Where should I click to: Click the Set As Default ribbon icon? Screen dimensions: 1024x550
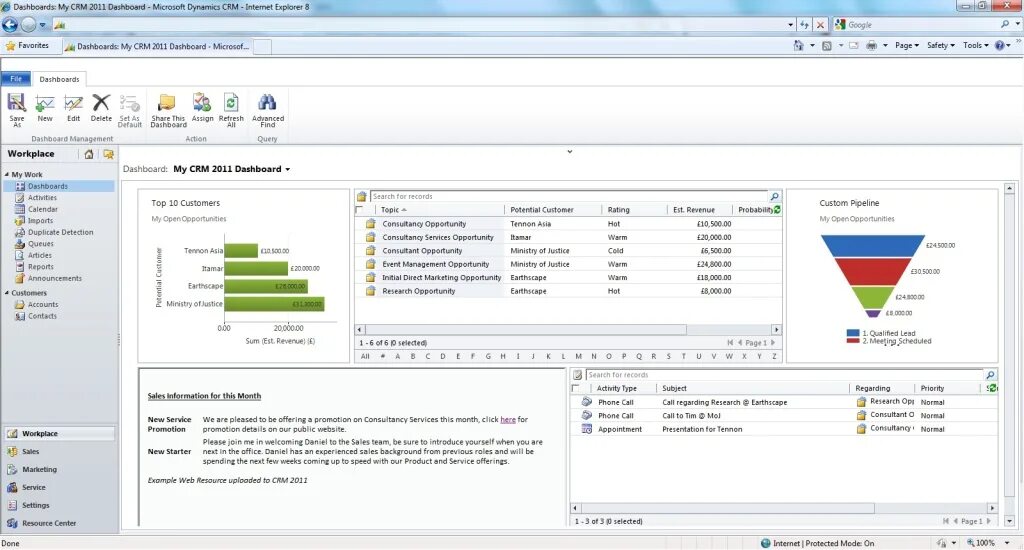tap(129, 103)
